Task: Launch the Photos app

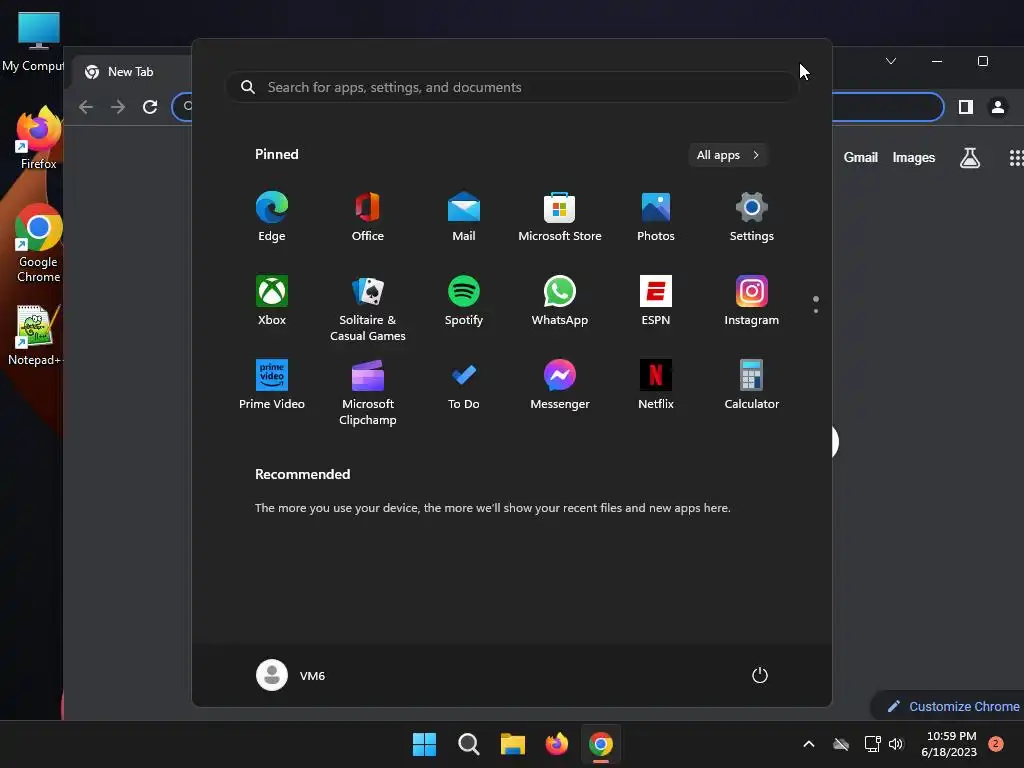Action: 656,217
